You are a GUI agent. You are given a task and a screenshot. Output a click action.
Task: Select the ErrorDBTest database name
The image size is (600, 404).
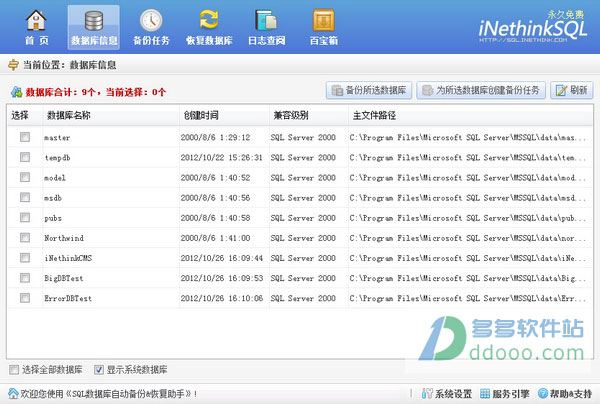[68, 298]
